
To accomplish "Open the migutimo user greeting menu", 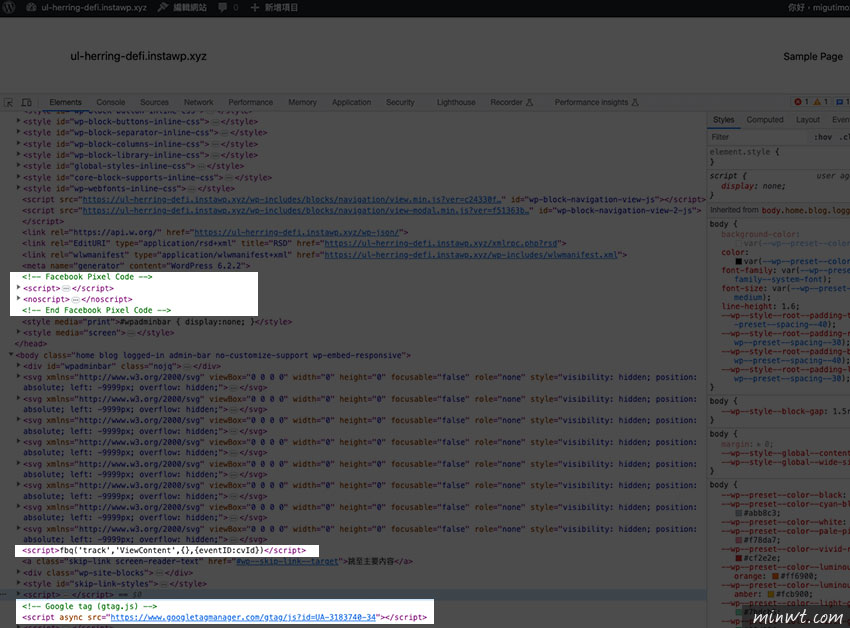I will point(819,8).
